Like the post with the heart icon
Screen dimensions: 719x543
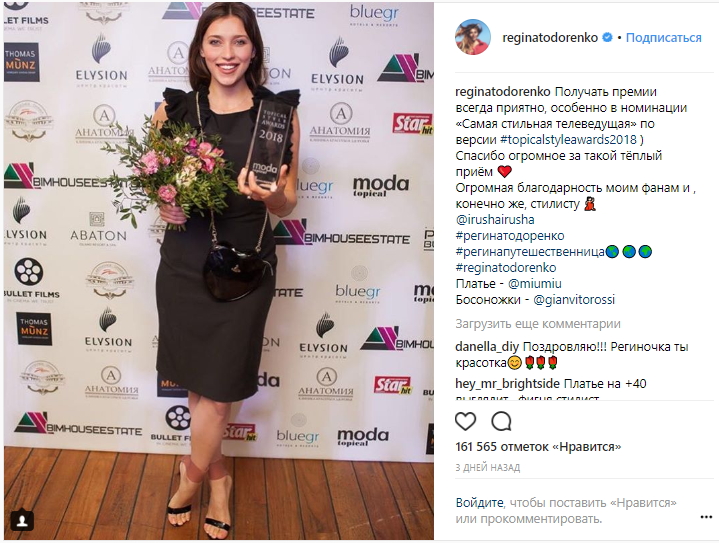click(x=465, y=421)
